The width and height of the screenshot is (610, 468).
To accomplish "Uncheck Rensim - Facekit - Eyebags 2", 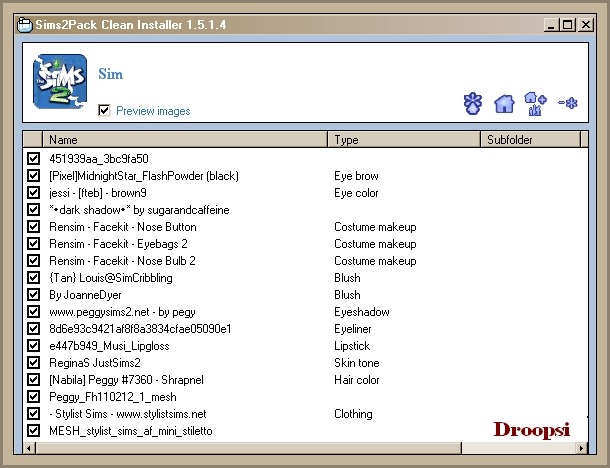I will point(33,244).
